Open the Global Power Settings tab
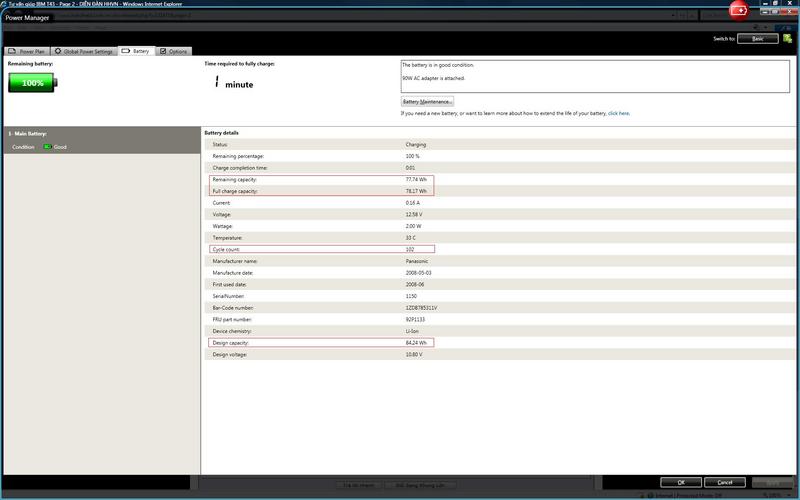Image resolution: width=800 pixels, height=500 pixels. (x=84, y=51)
